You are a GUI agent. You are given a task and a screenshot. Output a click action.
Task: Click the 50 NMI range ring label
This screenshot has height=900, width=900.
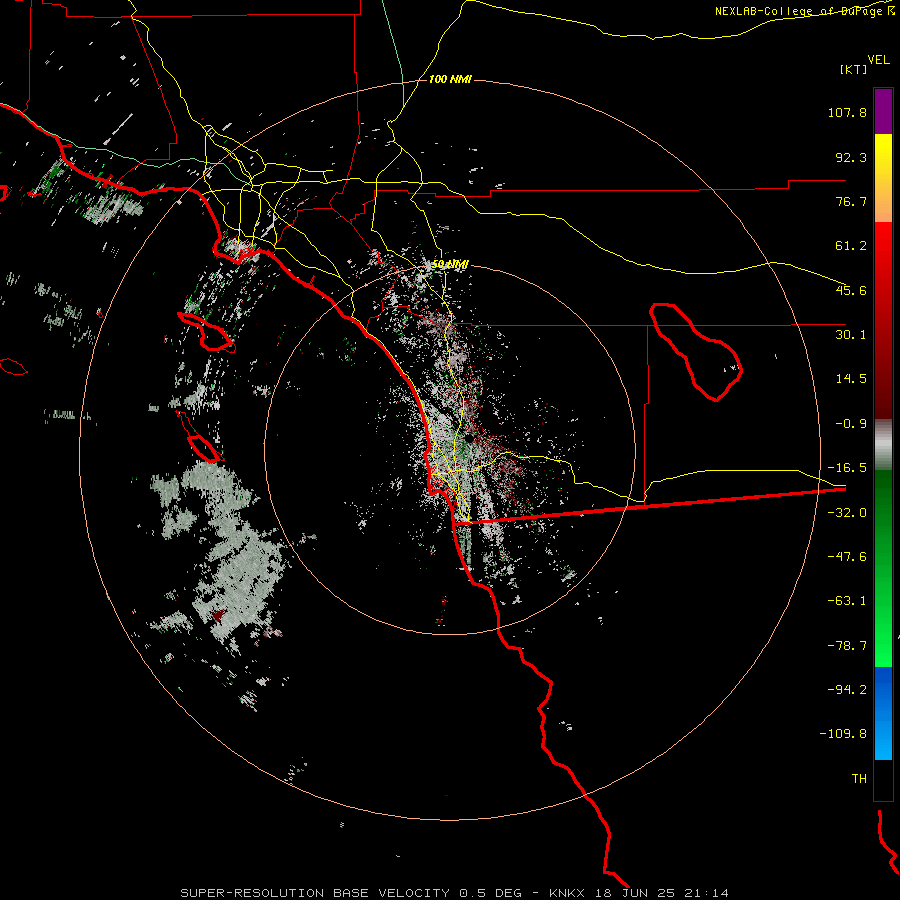450,264
